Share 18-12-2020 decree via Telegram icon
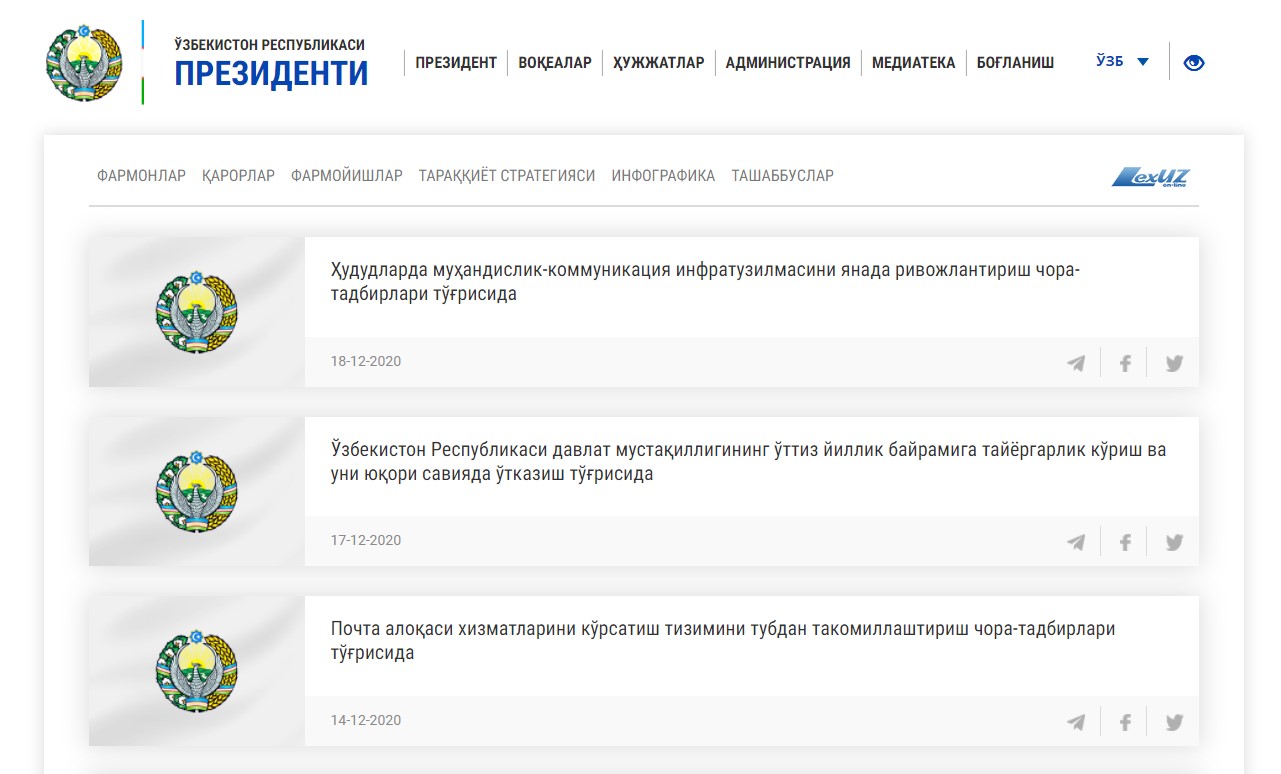The image size is (1281, 774). 1076,363
